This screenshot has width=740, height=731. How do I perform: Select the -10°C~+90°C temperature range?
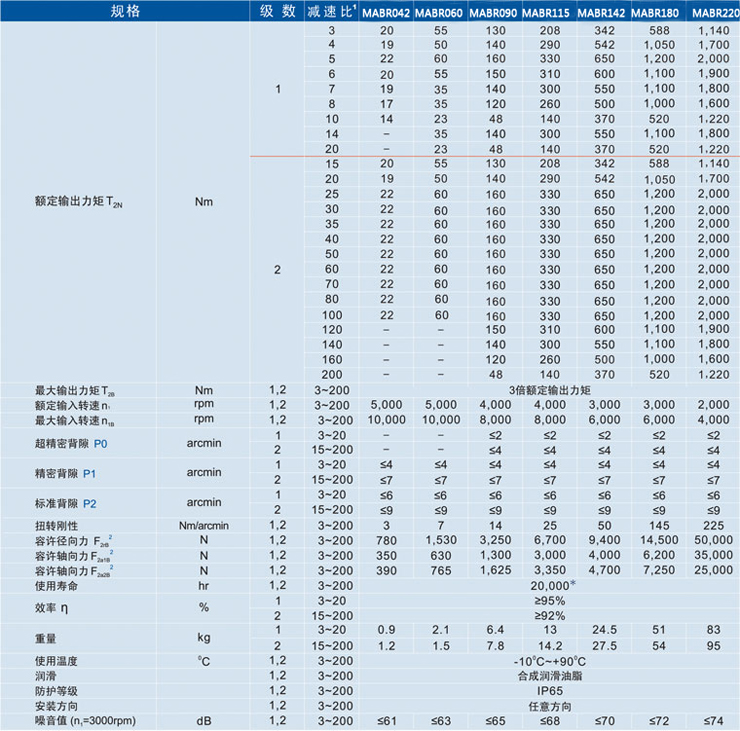point(548,661)
